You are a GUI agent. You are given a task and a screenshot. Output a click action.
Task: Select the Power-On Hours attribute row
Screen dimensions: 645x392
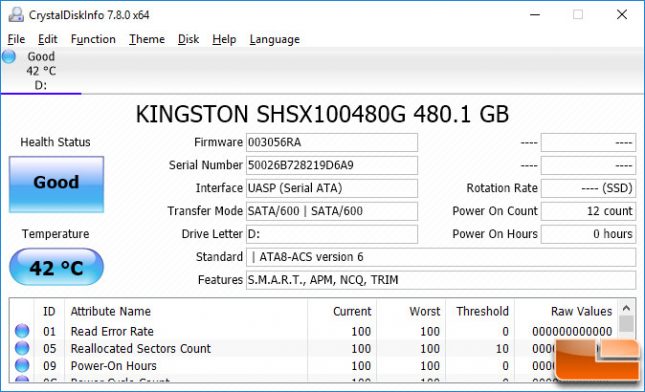tap(313, 366)
